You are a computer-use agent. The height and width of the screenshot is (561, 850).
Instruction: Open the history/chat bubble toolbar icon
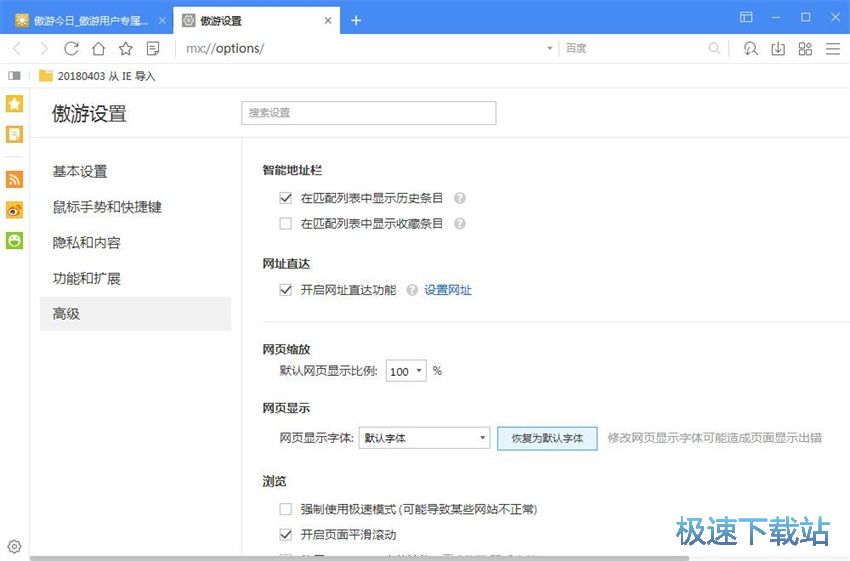pyautogui.click(x=751, y=49)
